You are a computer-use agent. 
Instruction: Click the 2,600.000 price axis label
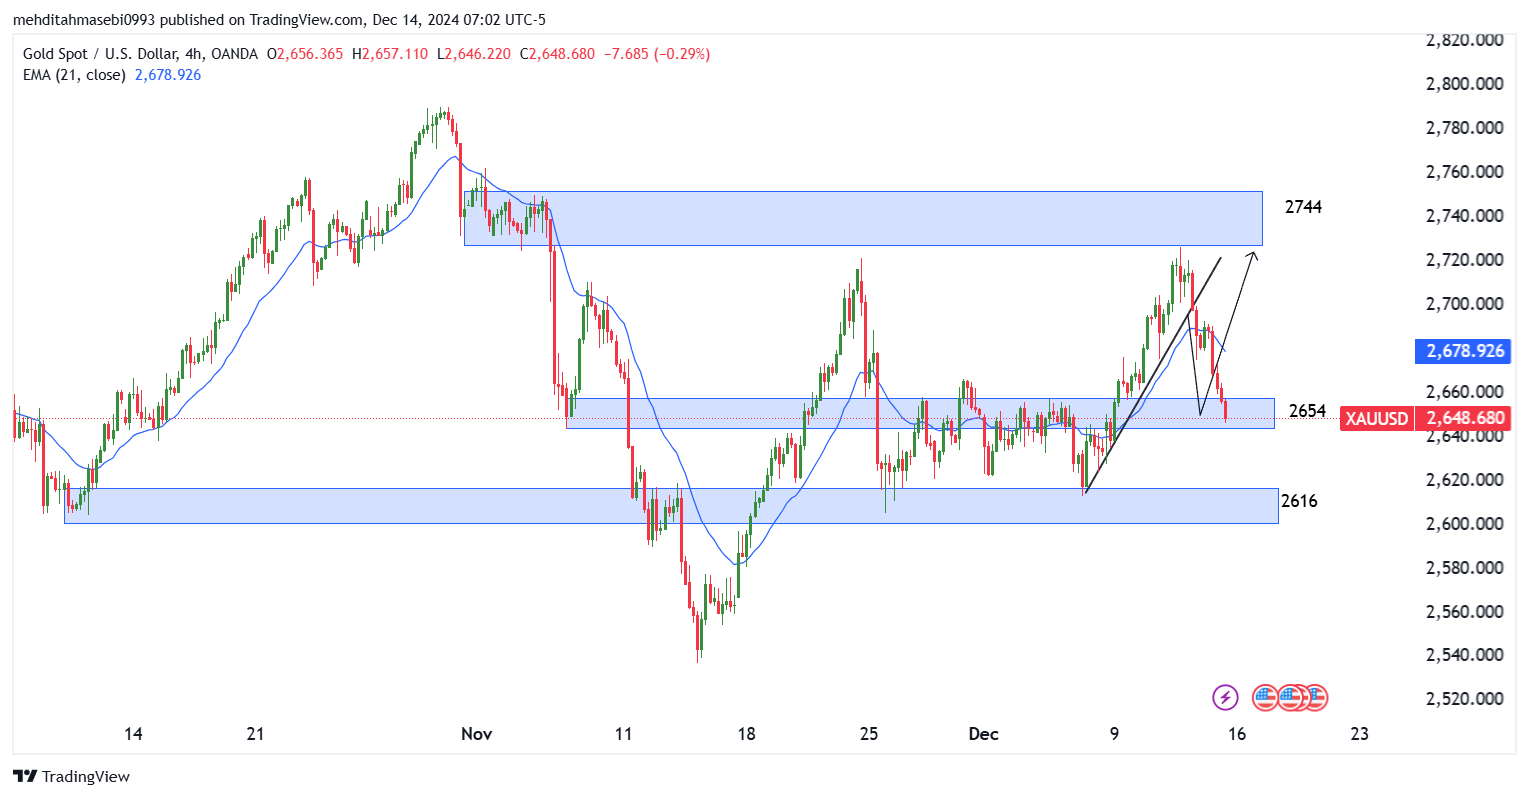click(x=1464, y=524)
